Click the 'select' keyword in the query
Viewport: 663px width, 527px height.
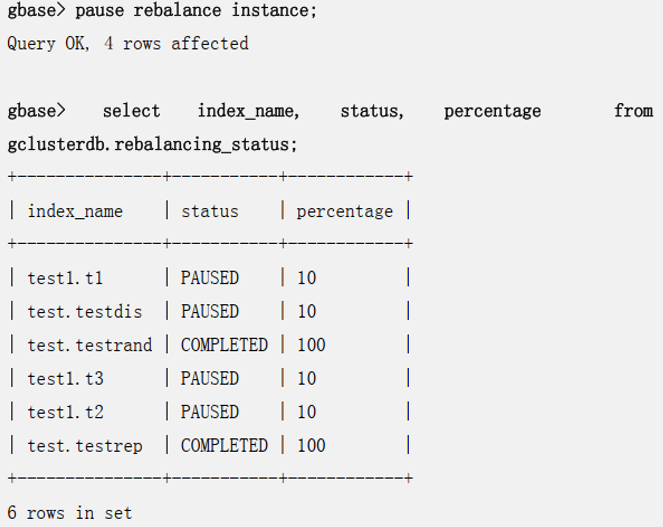coord(131,111)
